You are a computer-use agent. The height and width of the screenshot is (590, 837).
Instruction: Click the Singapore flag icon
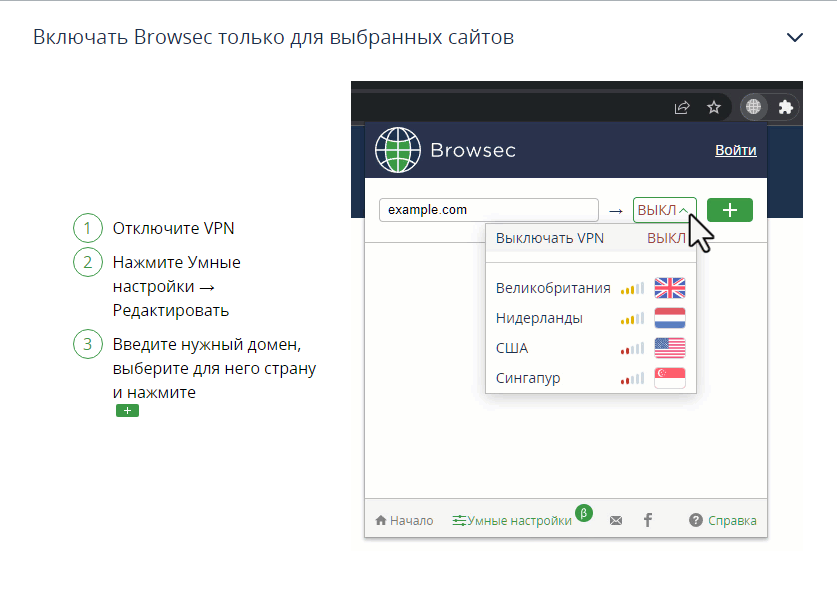pos(670,378)
